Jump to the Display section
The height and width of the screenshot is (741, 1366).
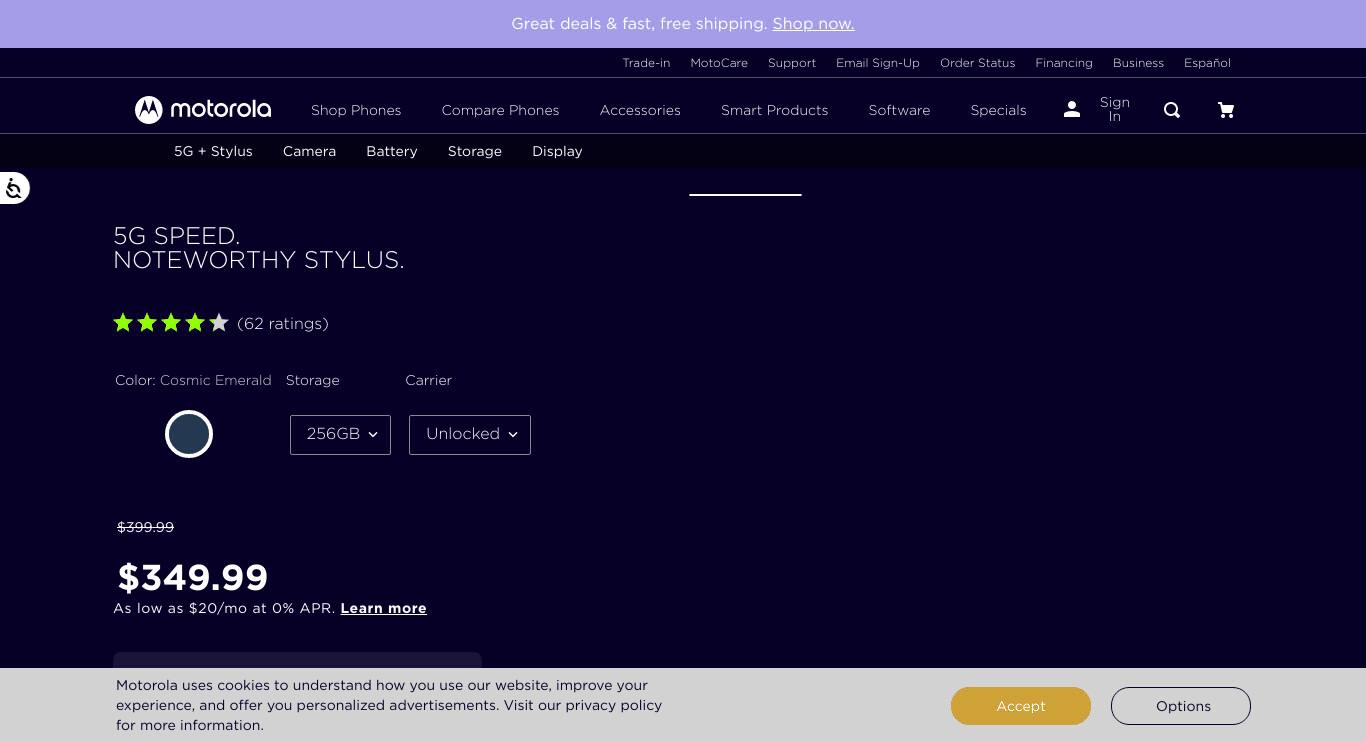pyautogui.click(x=557, y=151)
